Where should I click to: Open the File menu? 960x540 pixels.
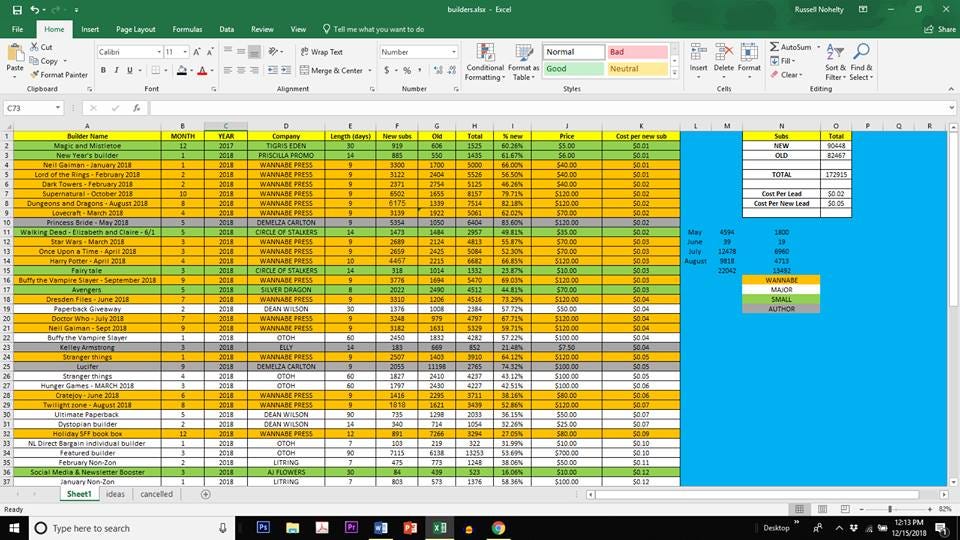(x=17, y=29)
